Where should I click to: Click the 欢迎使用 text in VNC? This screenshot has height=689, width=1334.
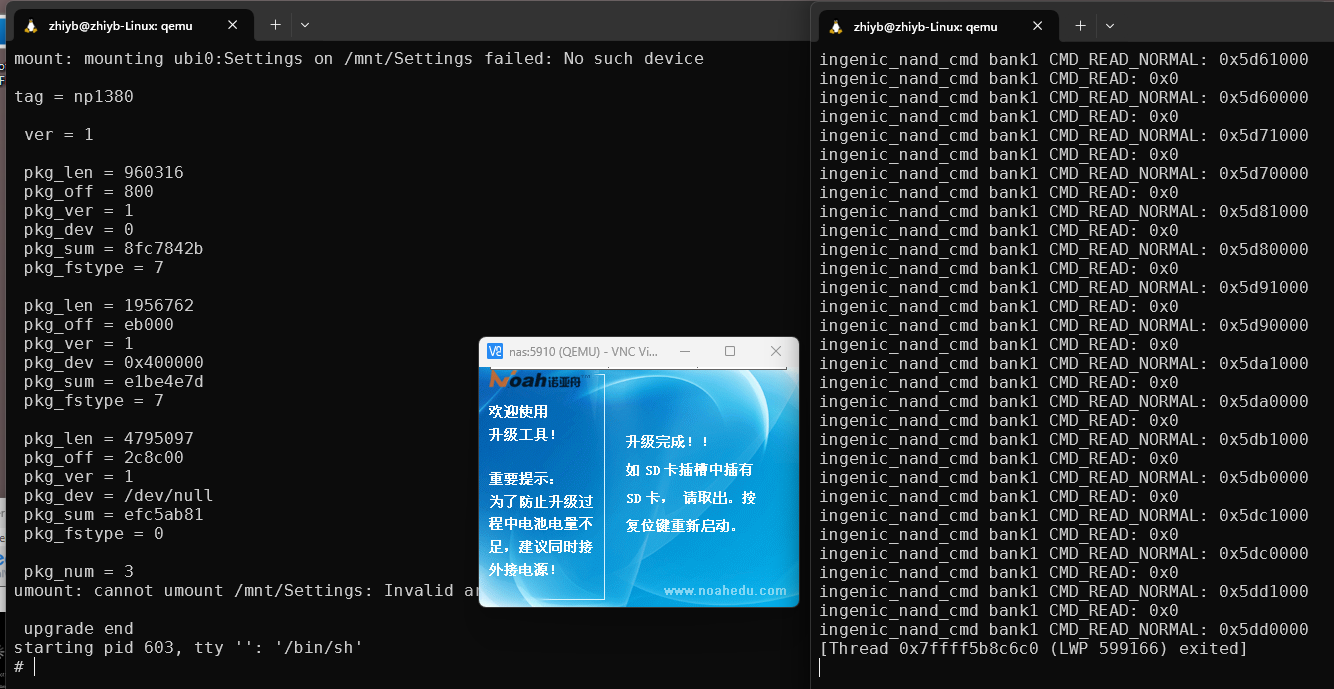[518, 411]
